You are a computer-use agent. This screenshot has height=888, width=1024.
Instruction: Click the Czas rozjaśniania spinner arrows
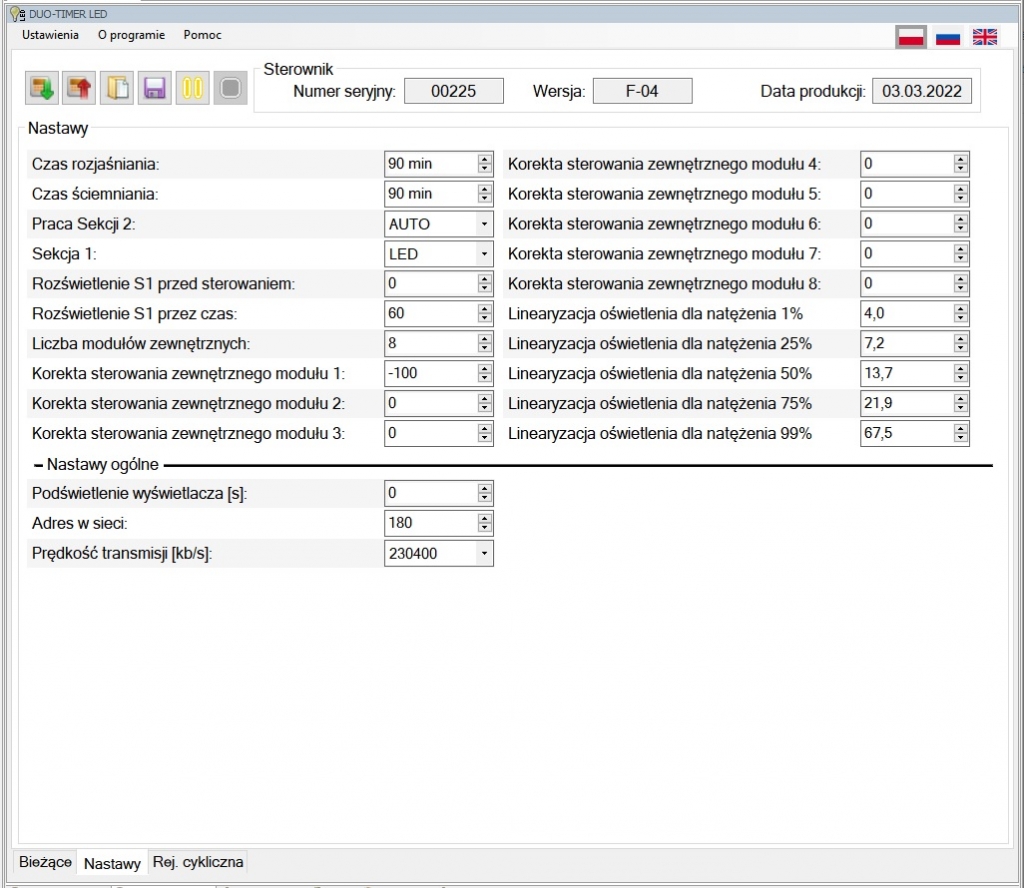click(485, 164)
